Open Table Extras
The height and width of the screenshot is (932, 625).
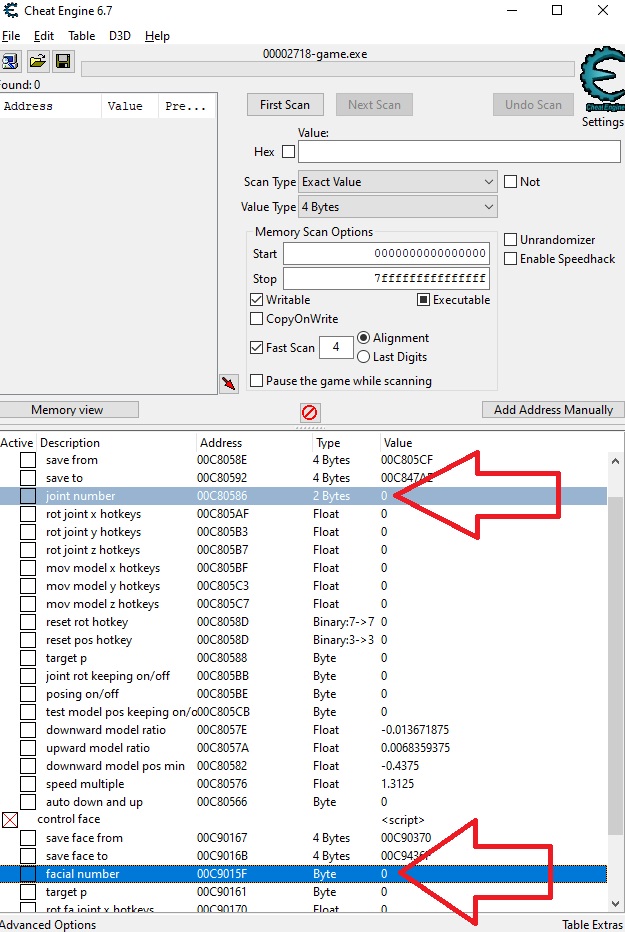(593, 924)
